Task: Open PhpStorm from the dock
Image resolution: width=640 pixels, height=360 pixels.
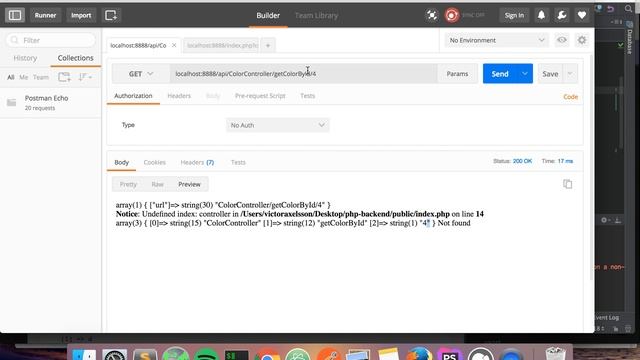Action: (x=449, y=355)
